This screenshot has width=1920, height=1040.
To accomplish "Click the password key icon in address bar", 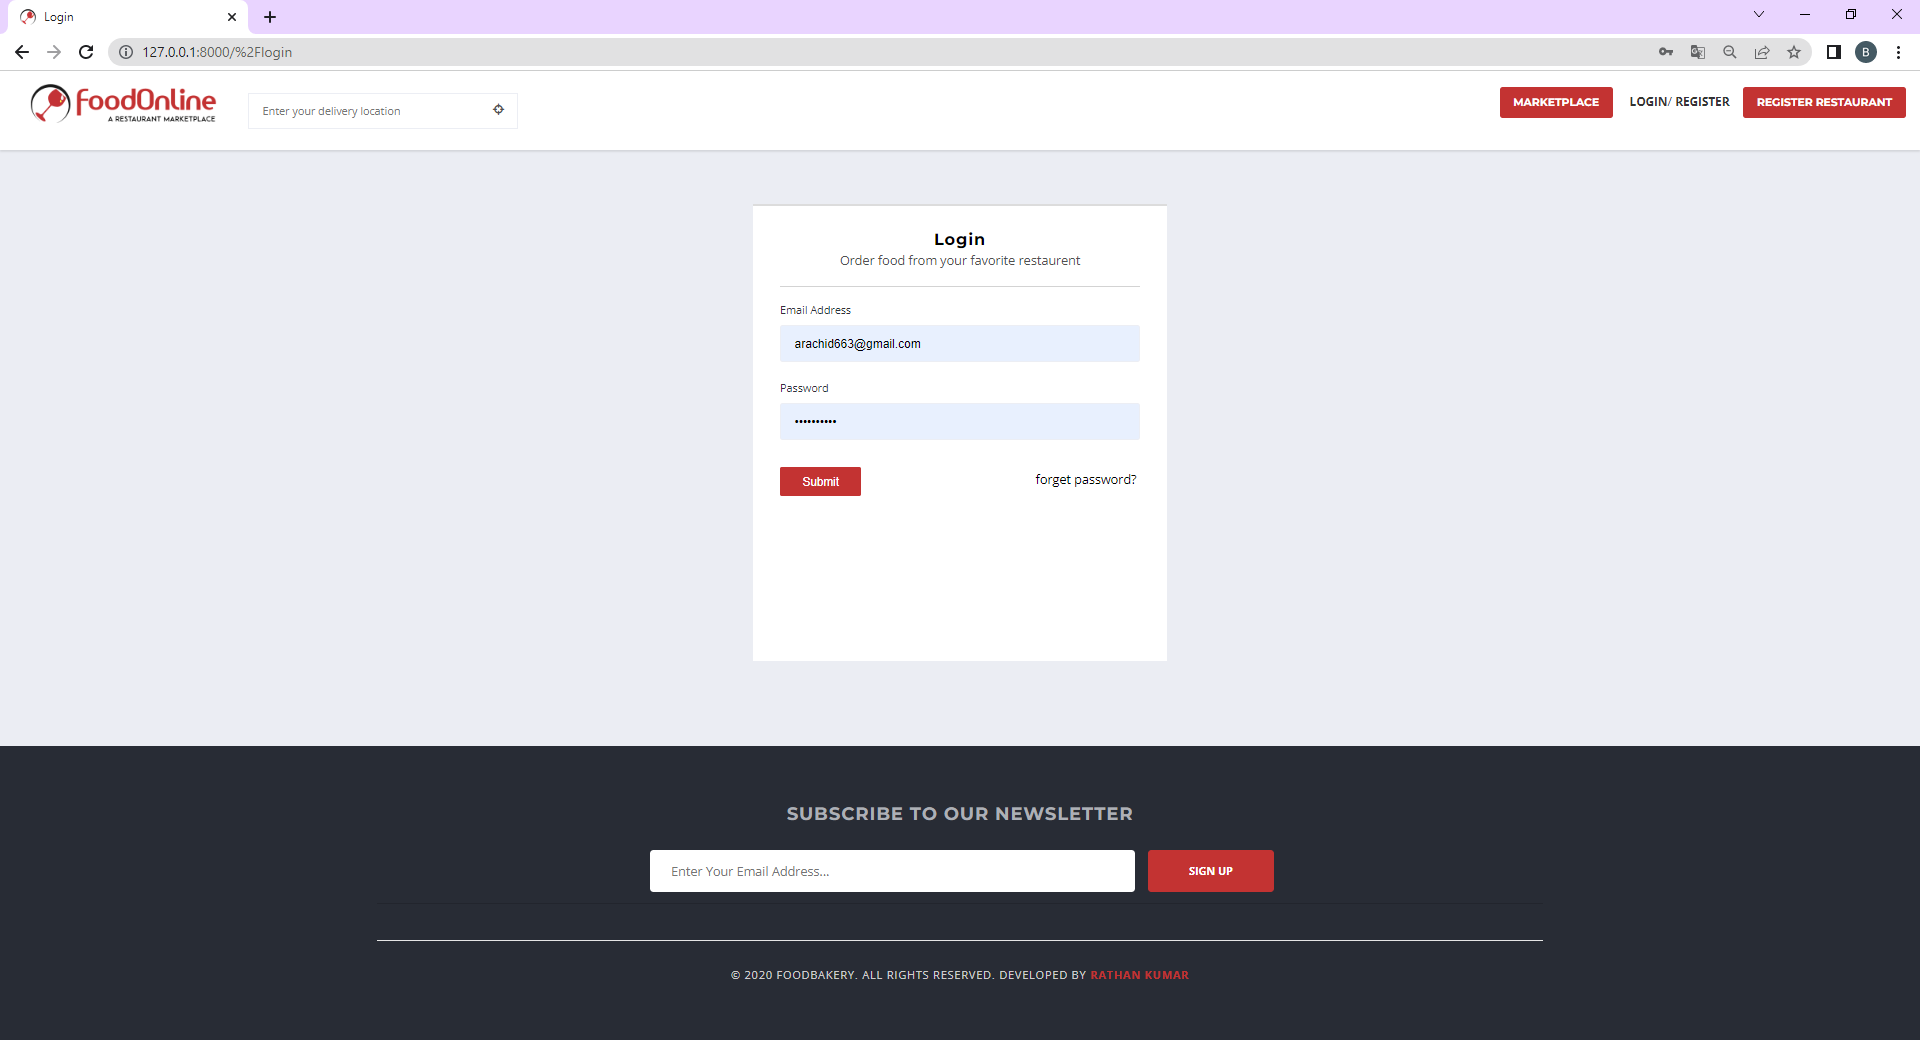I will coord(1665,52).
